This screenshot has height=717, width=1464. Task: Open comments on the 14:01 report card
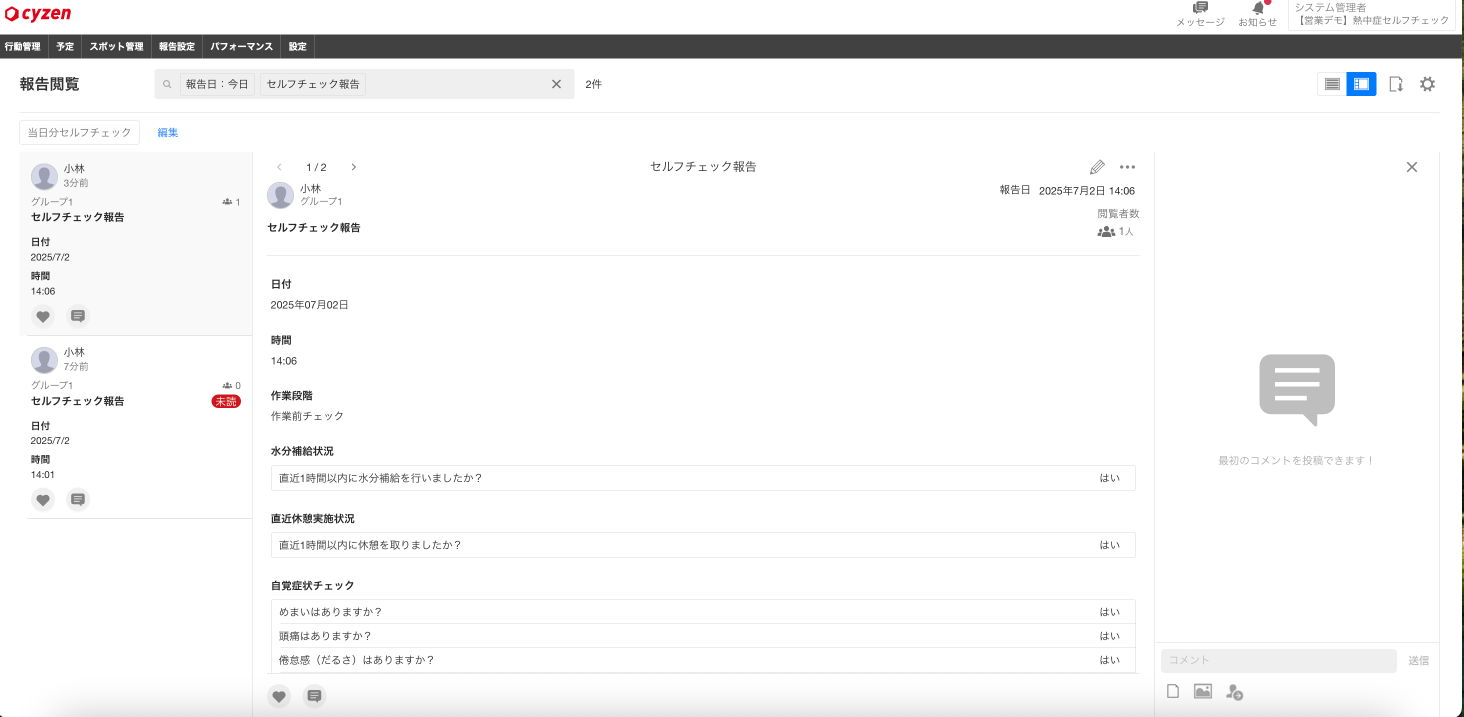pos(78,499)
